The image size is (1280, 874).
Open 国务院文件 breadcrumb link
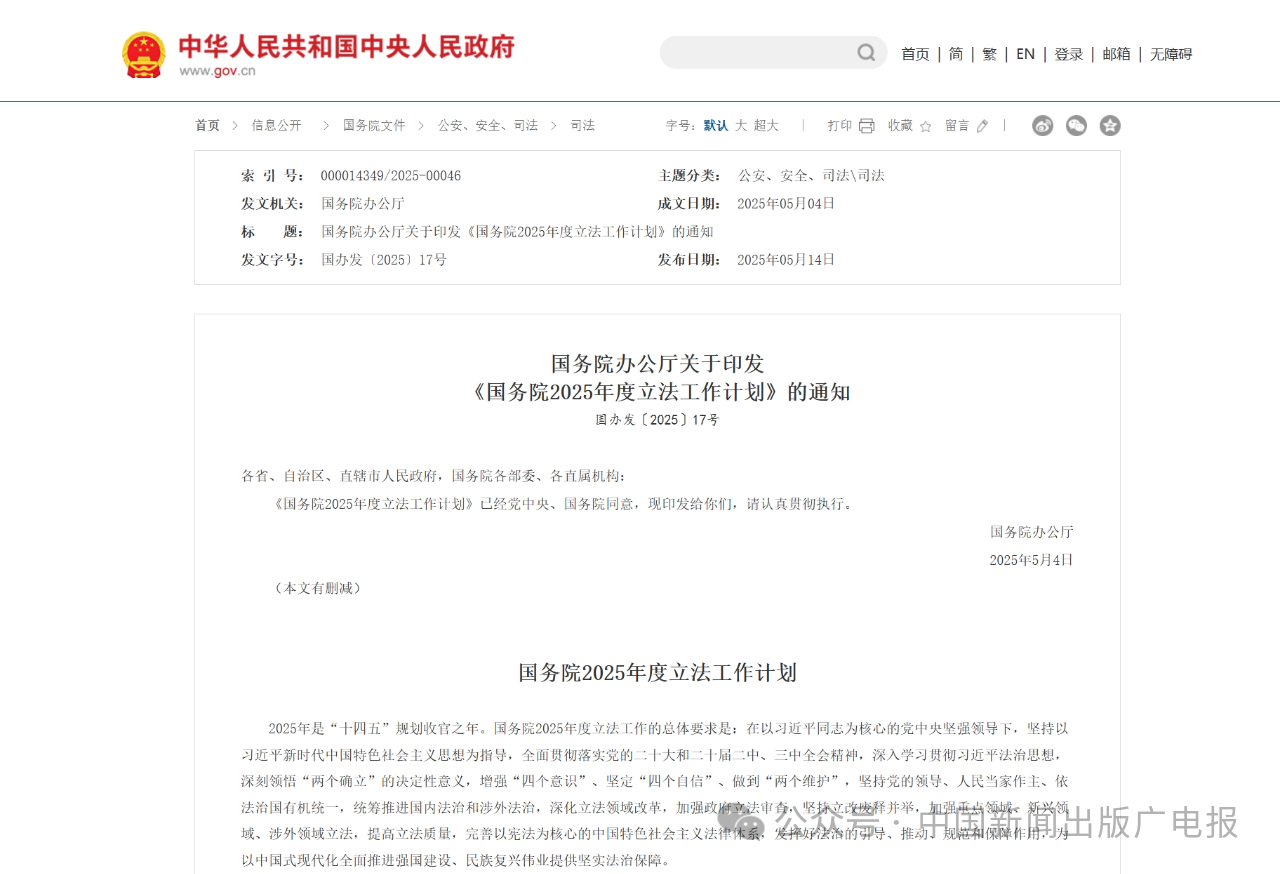pos(375,125)
